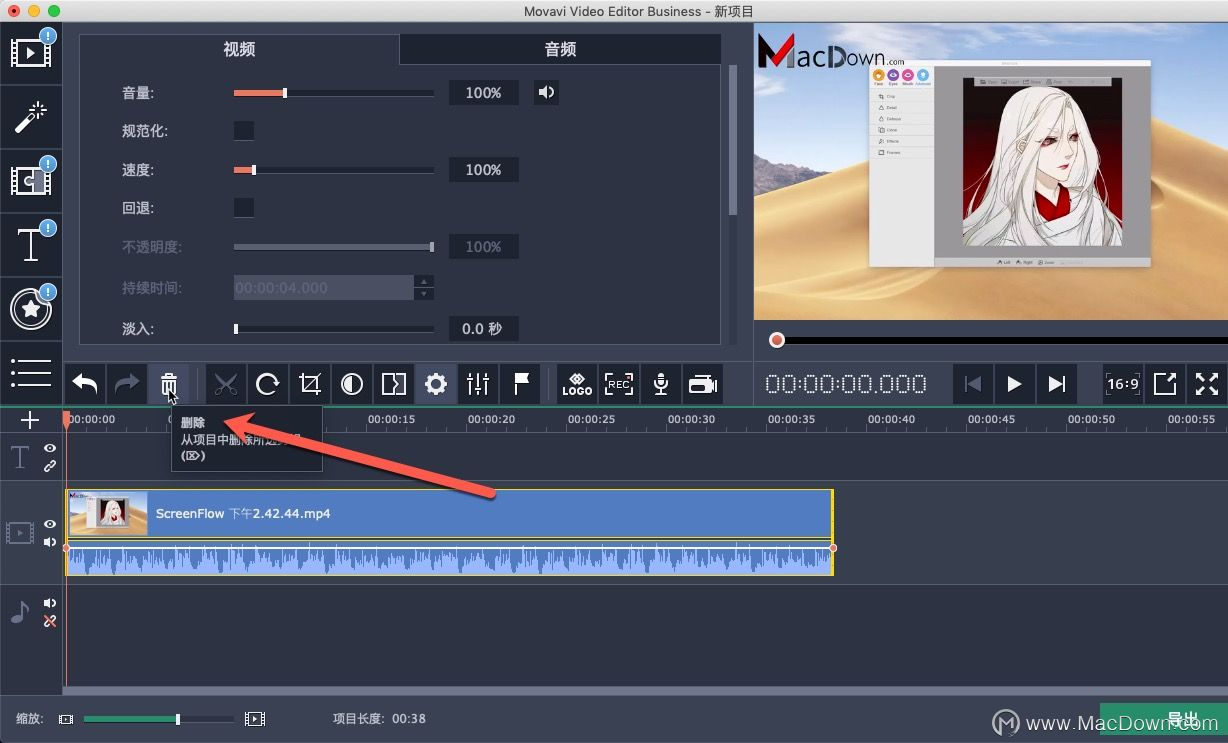The height and width of the screenshot is (743, 1228).
Task: Adjust the 音量 volume slider
Action: pyautogui.click(x=334, y=93)
